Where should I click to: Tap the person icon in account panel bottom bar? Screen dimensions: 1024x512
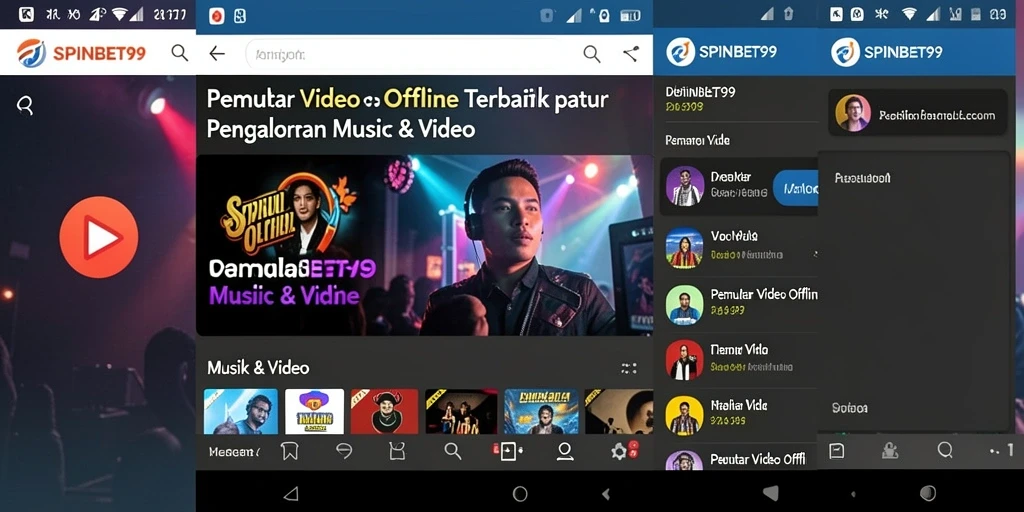[890, 450]
